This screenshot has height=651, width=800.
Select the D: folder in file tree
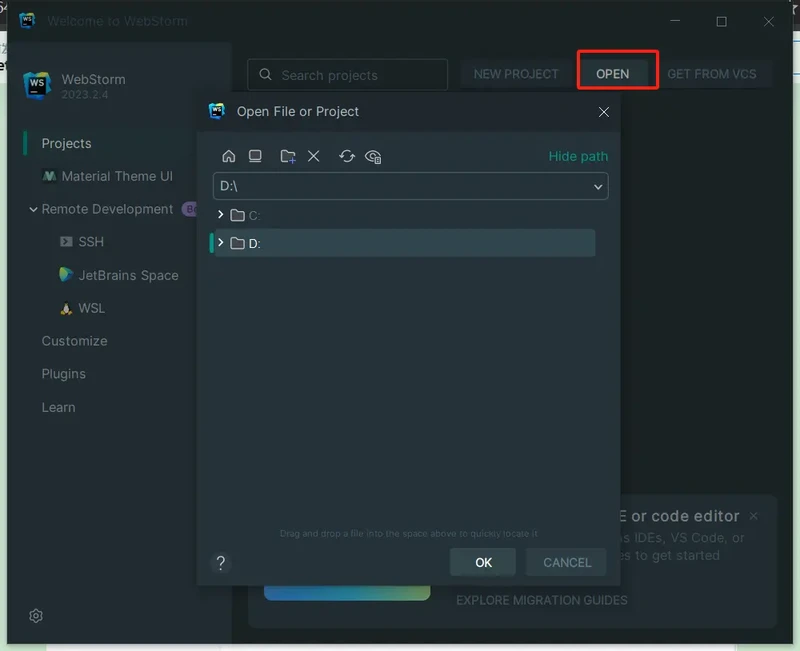[x=254, y=243]
